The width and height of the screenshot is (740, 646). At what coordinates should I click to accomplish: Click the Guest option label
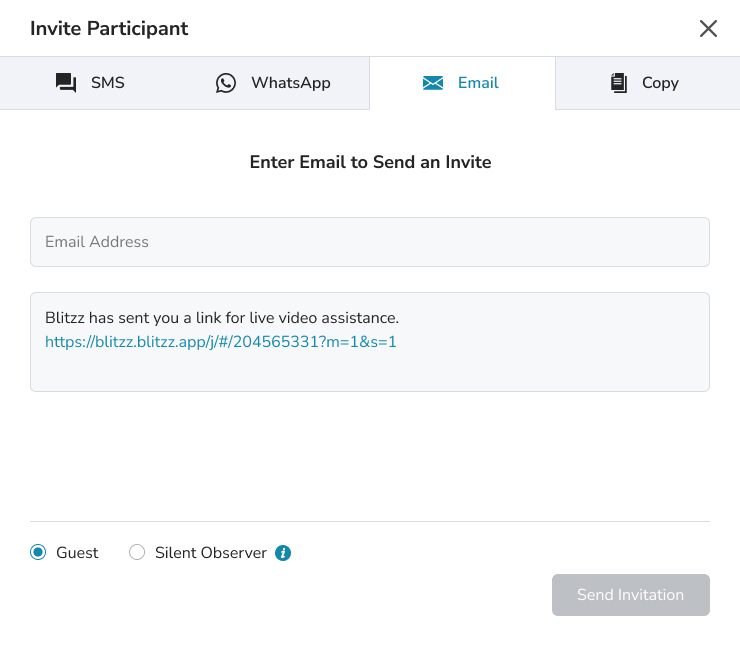[x=77, y=553]
